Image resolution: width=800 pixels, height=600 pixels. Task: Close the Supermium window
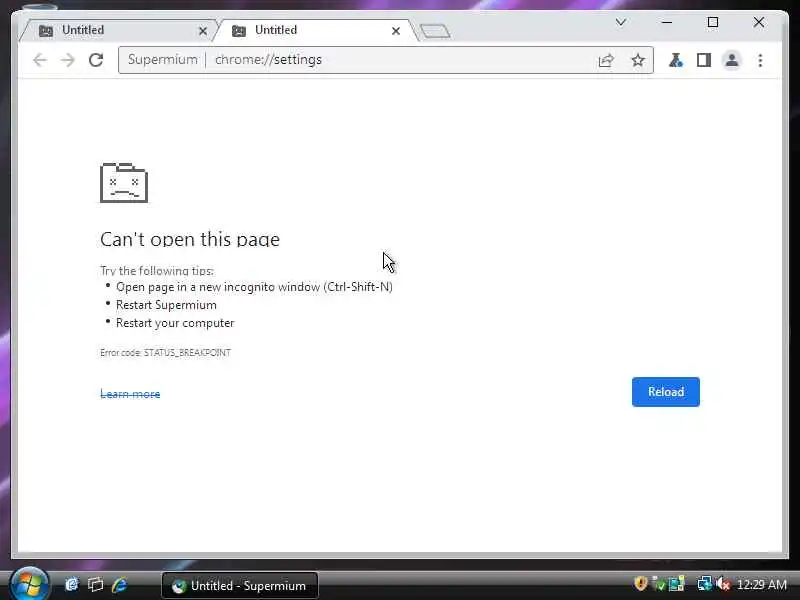tap(759, 22)
